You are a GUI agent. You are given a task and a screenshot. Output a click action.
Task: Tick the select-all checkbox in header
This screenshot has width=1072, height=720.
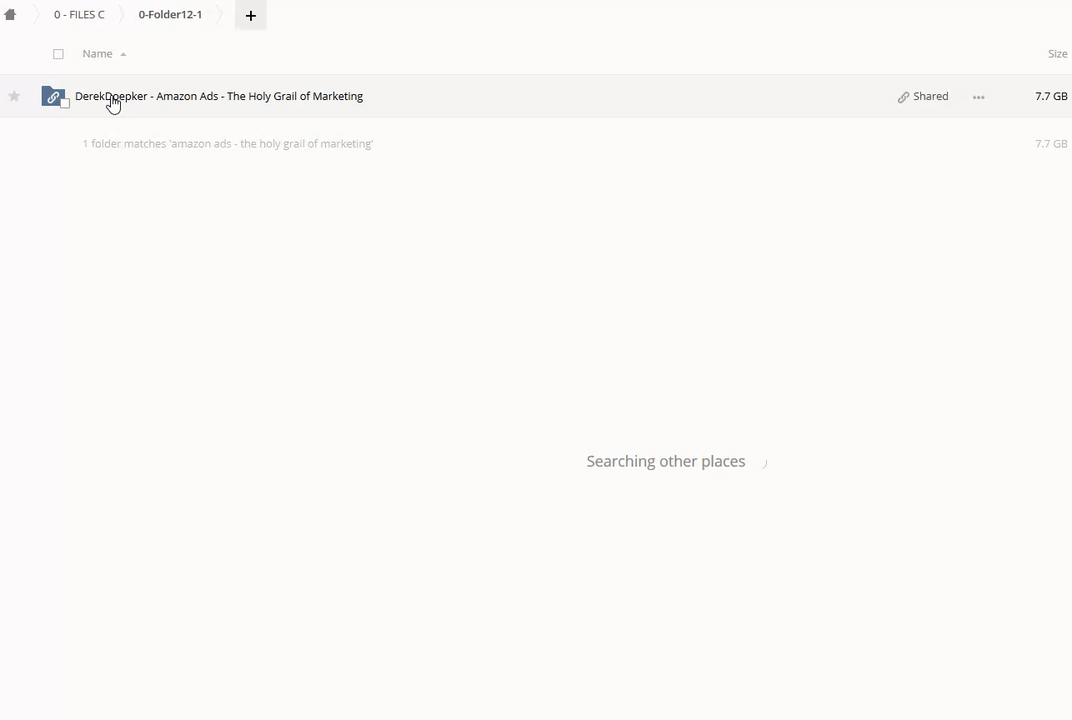point(58,54)
